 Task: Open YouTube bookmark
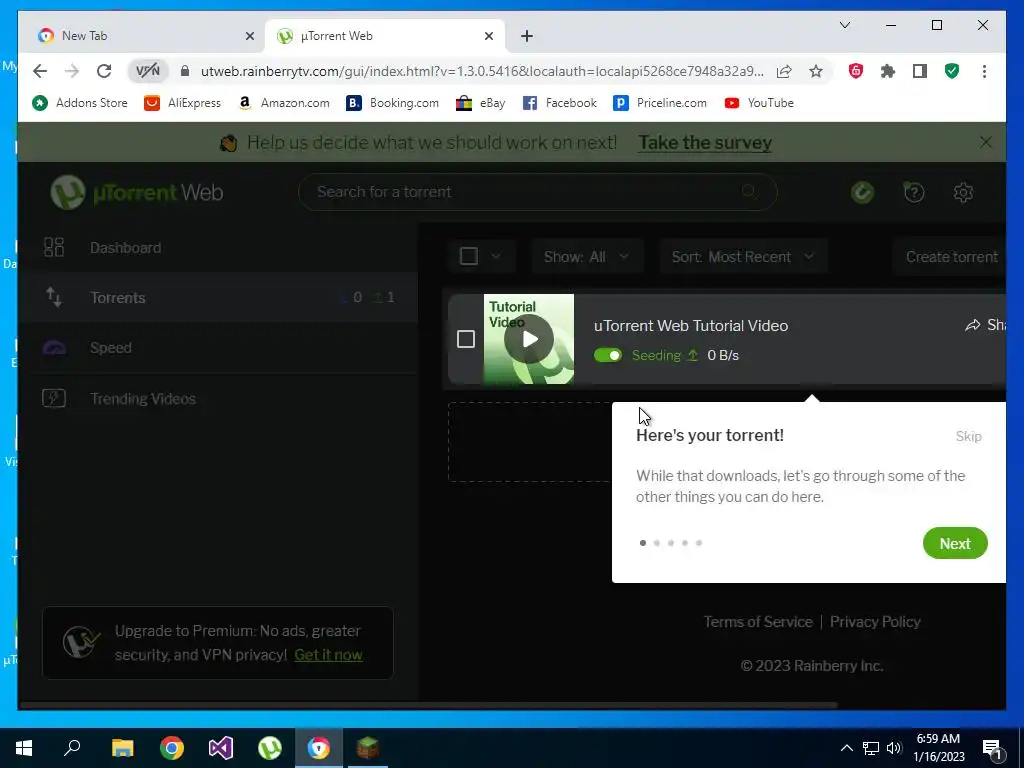tap(759, 103)
